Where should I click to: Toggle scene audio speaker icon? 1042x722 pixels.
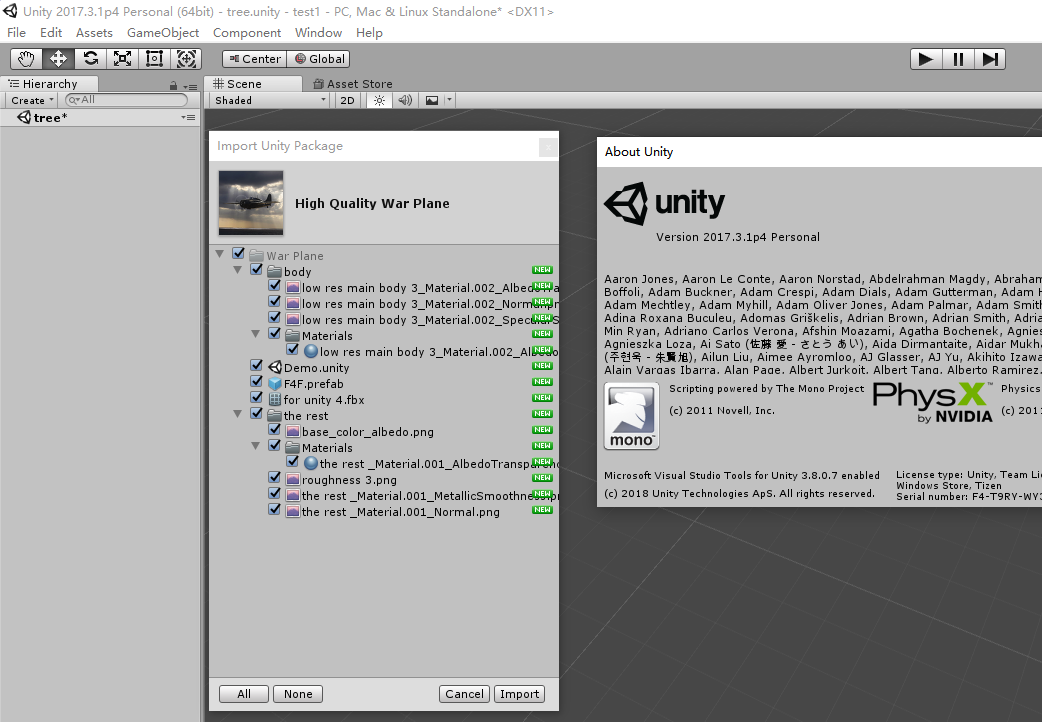pyautogui.click(x=405, y=100)
